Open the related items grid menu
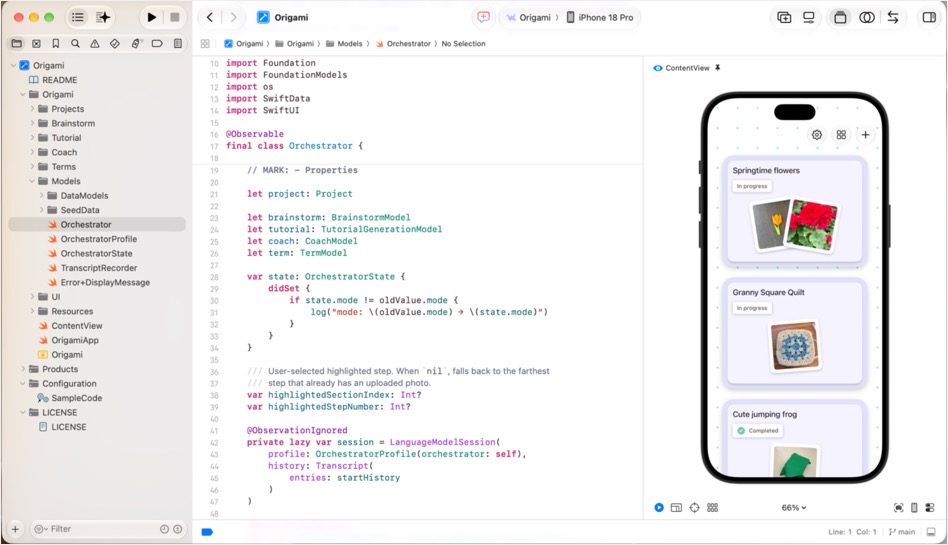948x545 pixels. pyautogui.click(x=205, y=44)
